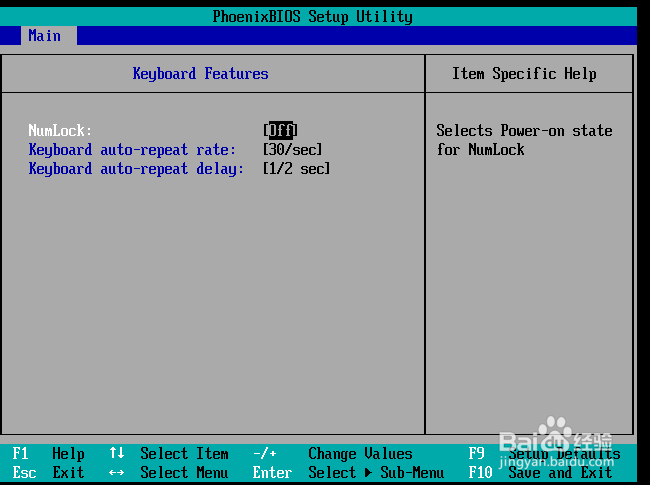Click the -/+ Change Values hint
The width and height of the screenshot is (650, 485).
[x=332, y=453]
